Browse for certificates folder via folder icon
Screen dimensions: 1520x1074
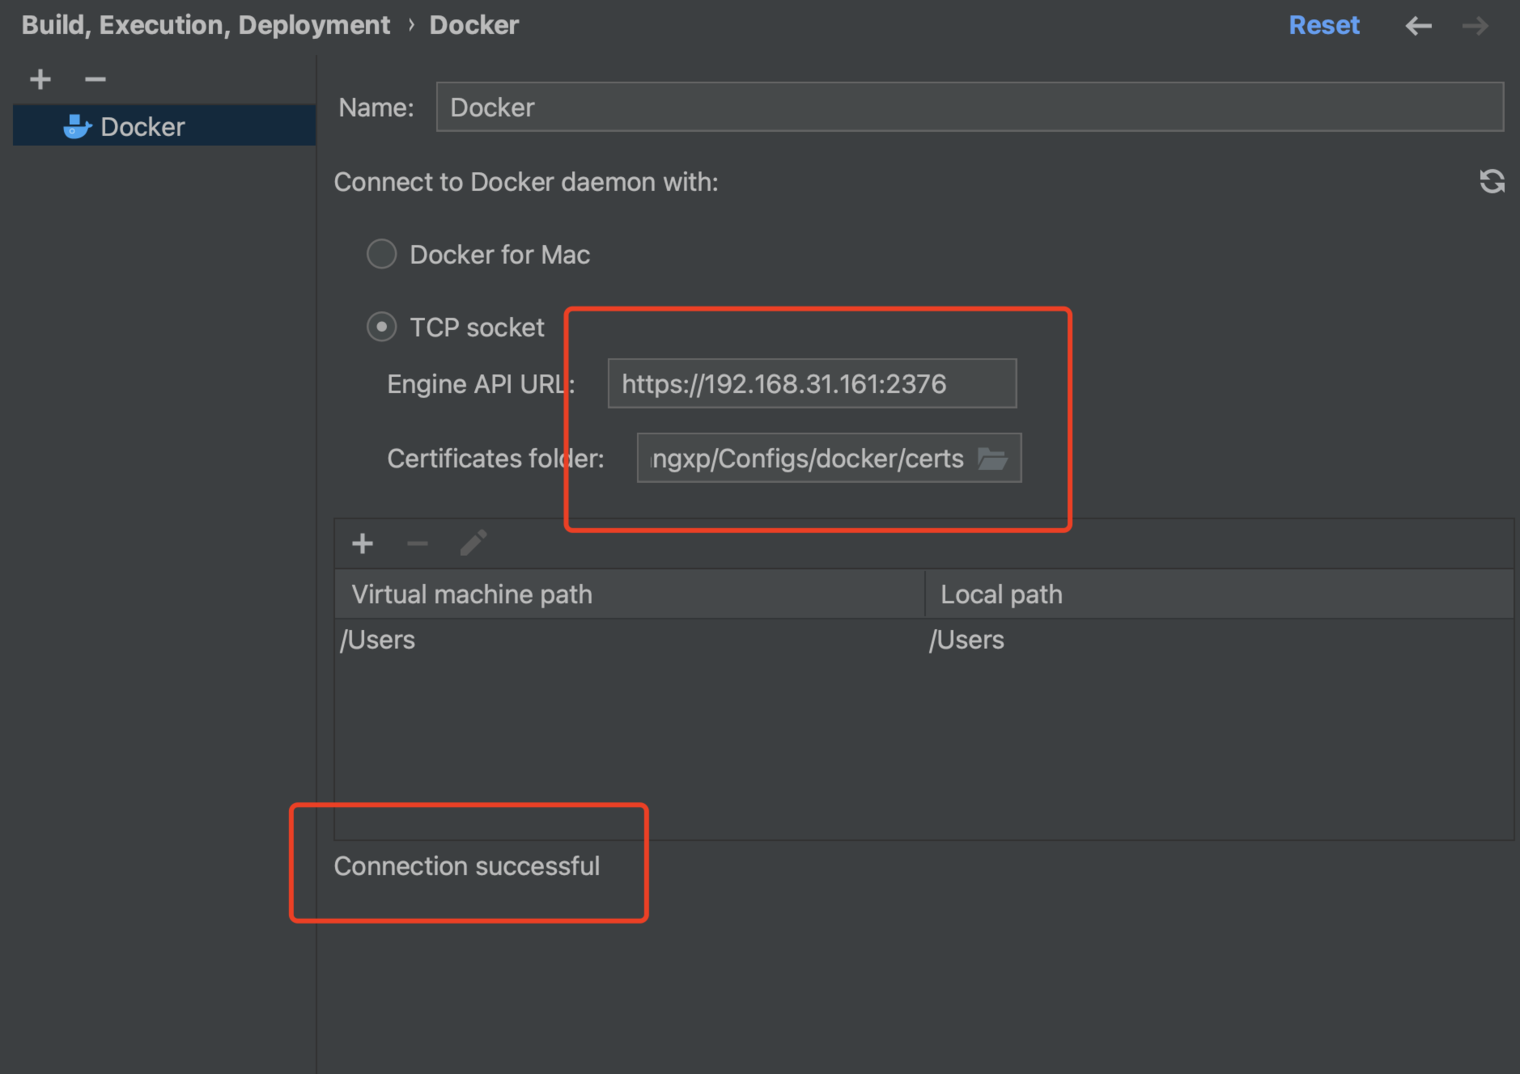tap(992, 459)
